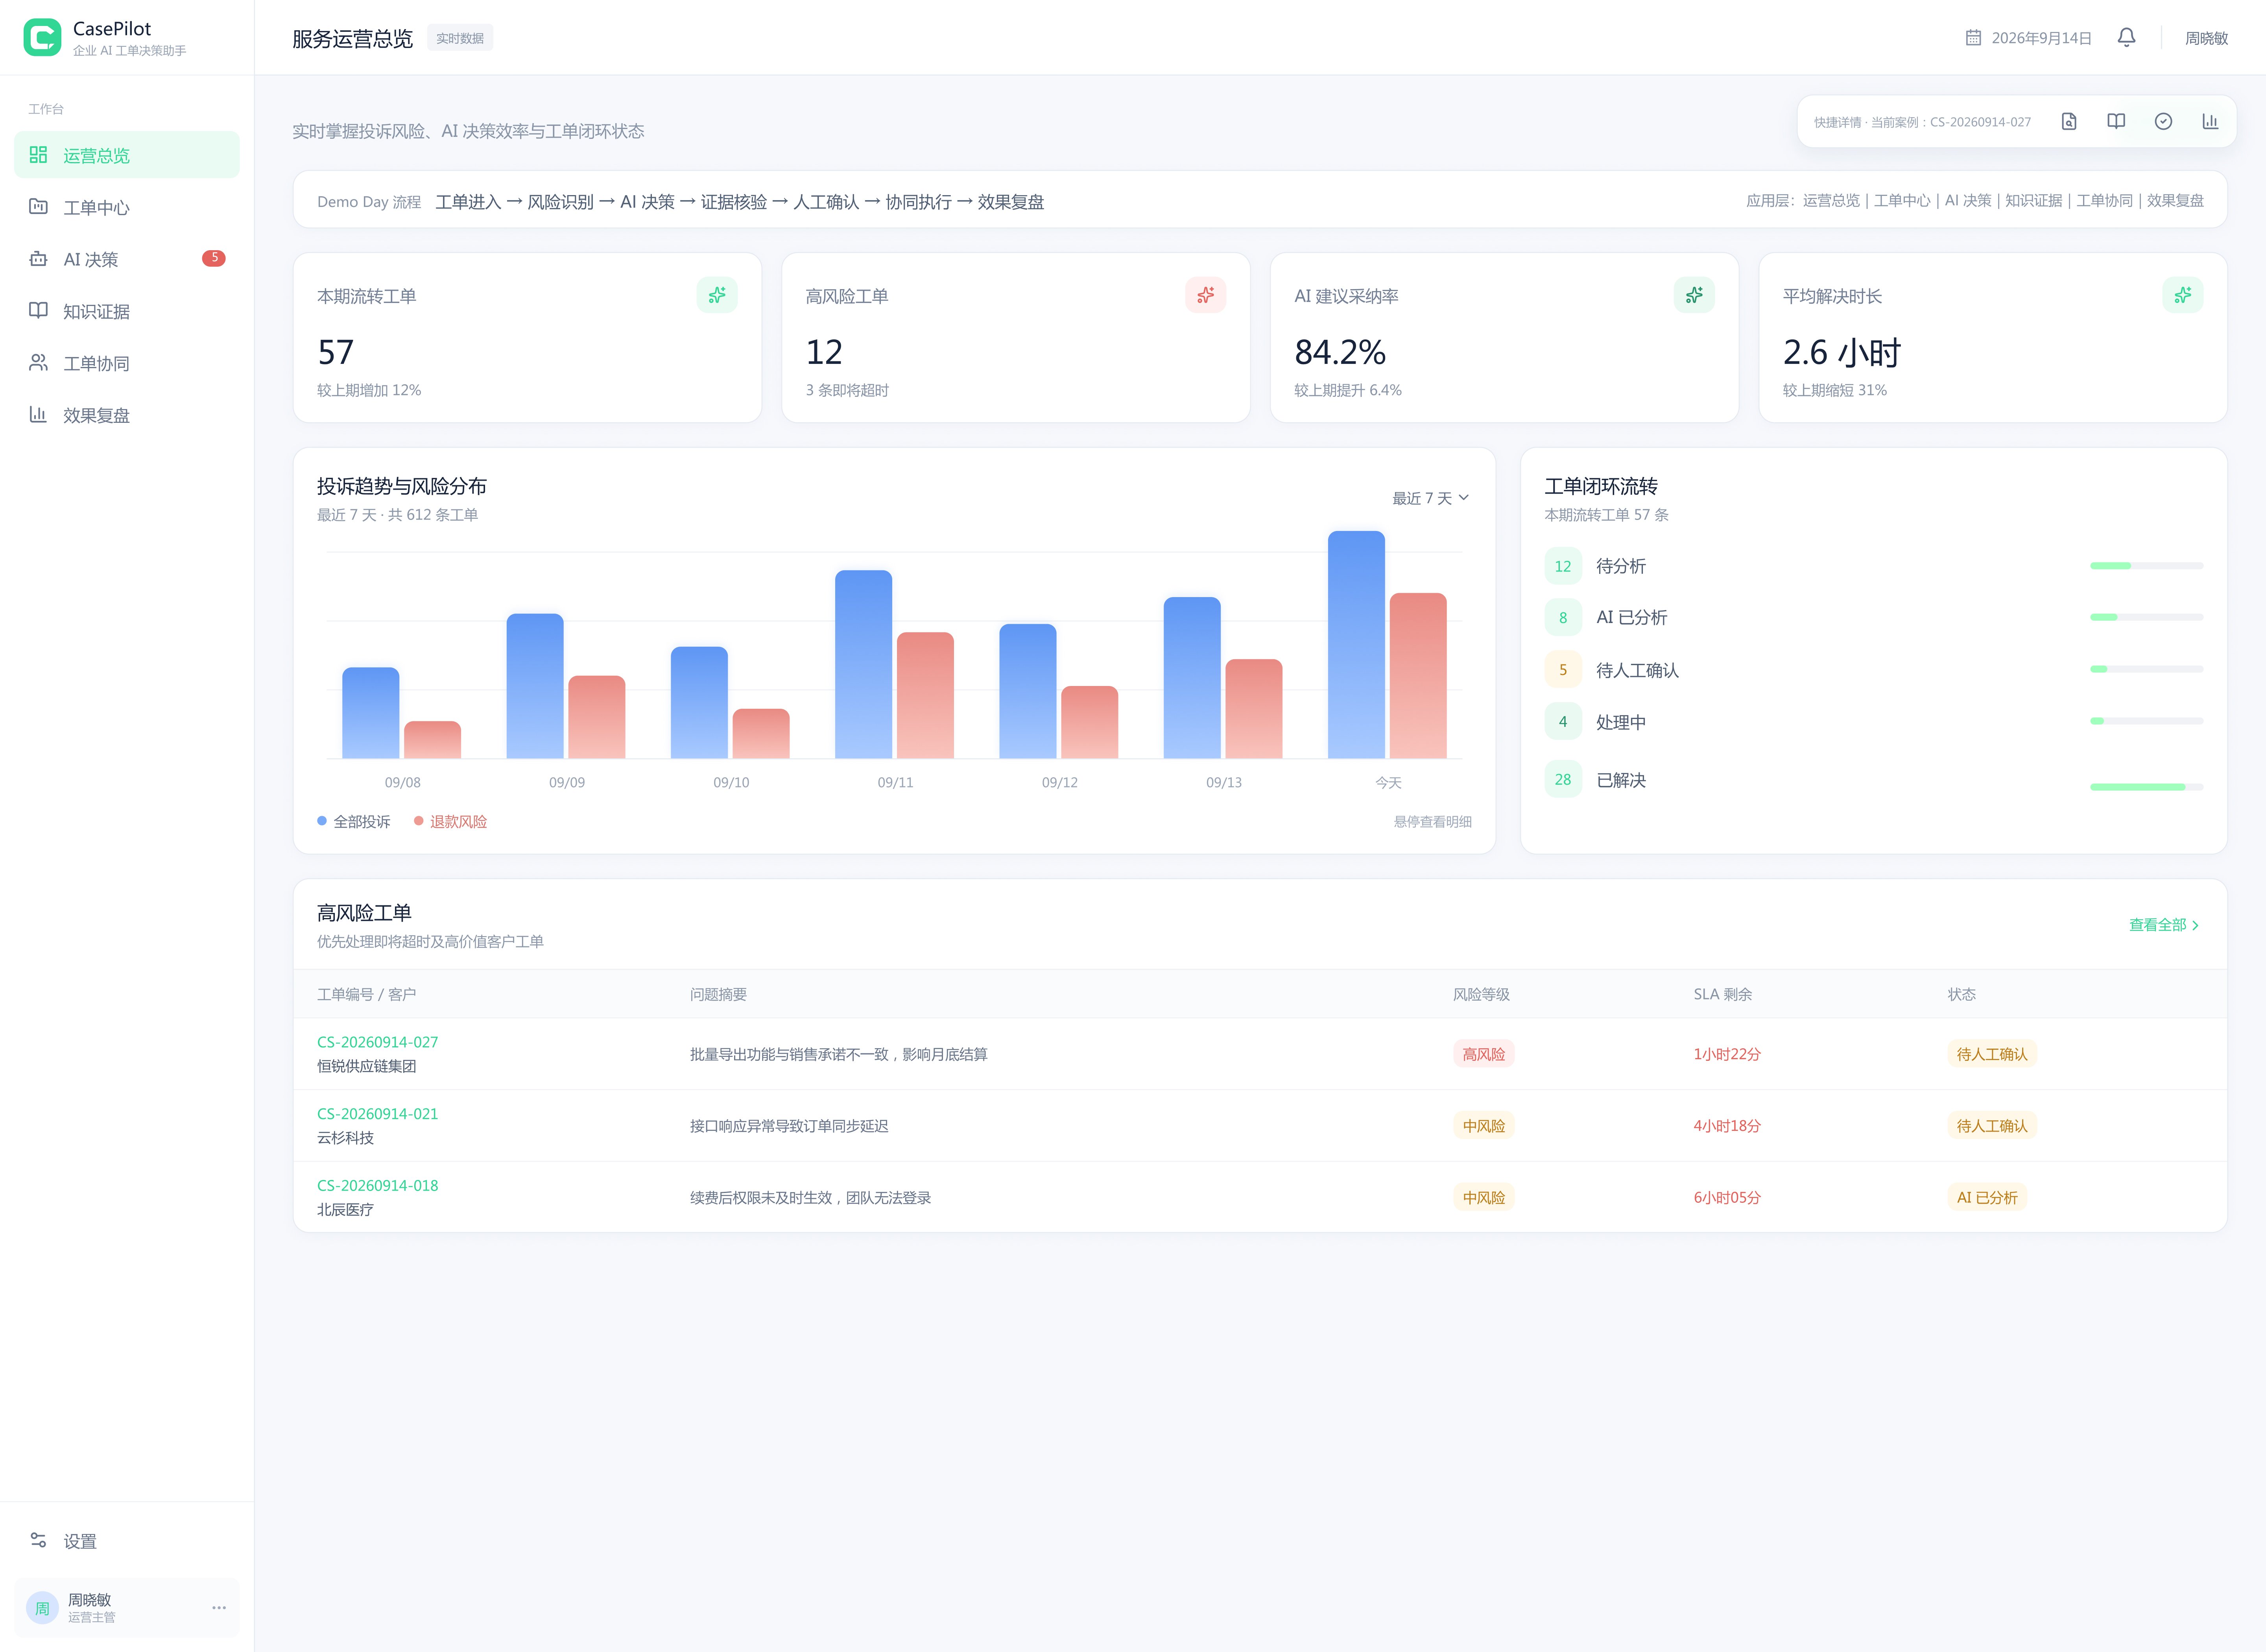Viewport: 2266px width, 1652px height.
Task: Click 待人工确认 status for 恒锐供应链集团
Action: (1992, 1054)
